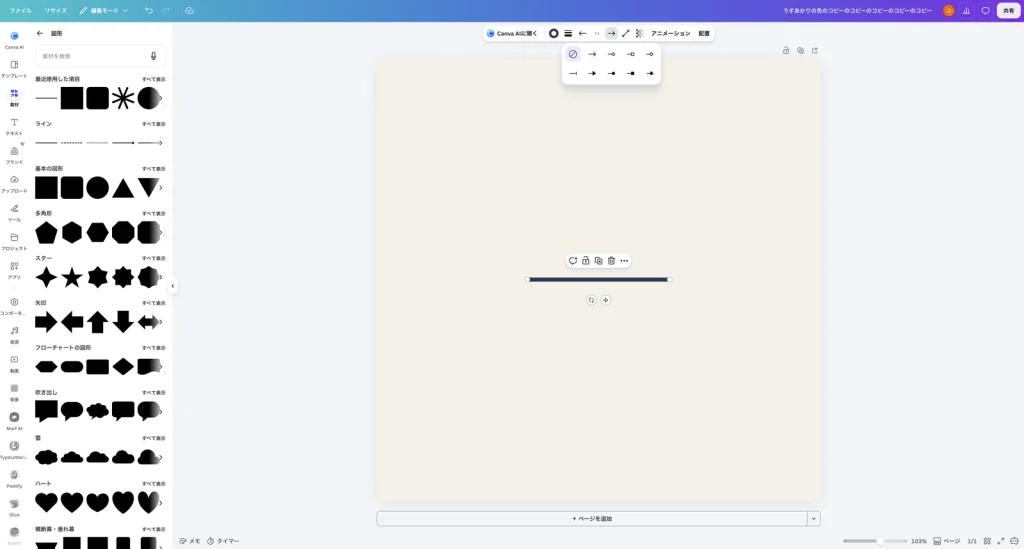1024x549 pixels.
Task: Select the bar line-end option
Action: click(573, 74)
